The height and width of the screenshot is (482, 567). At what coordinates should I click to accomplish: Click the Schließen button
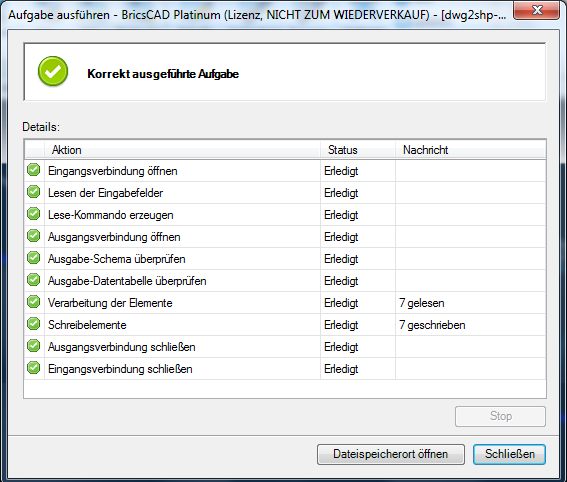click(509, 454)
